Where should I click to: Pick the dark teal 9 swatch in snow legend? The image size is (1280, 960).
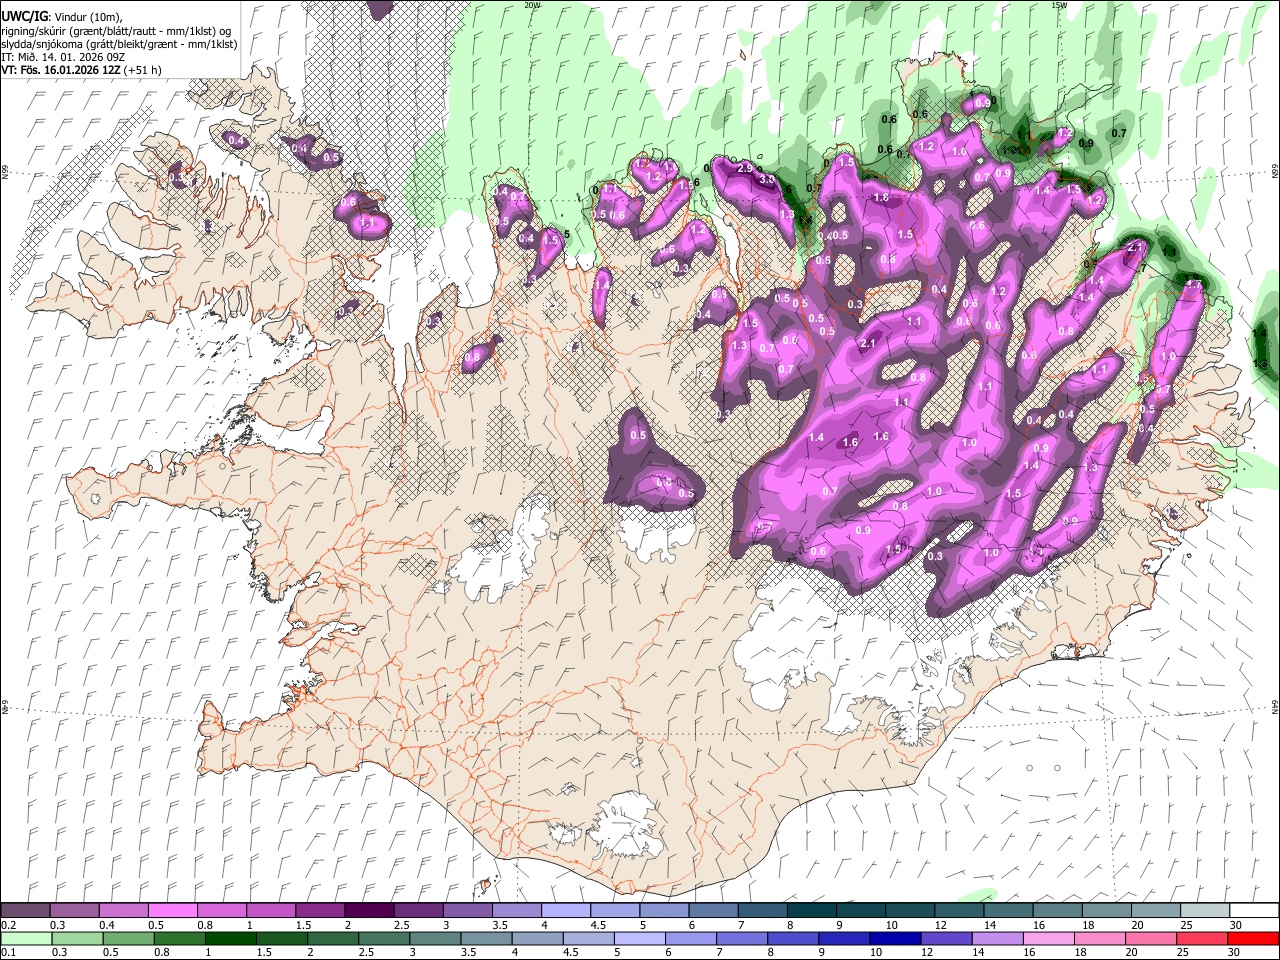tap(861, 910)
